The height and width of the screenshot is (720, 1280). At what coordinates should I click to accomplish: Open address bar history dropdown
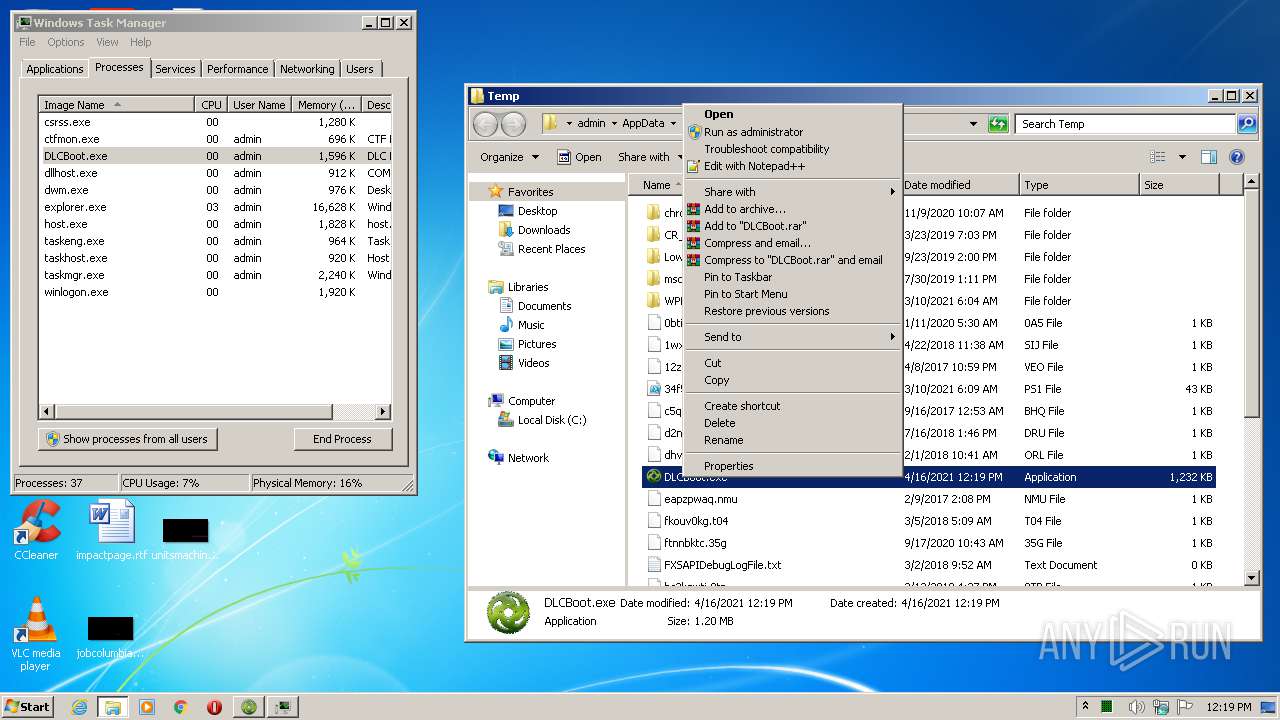pyautogui.click(x=973, y=124)
